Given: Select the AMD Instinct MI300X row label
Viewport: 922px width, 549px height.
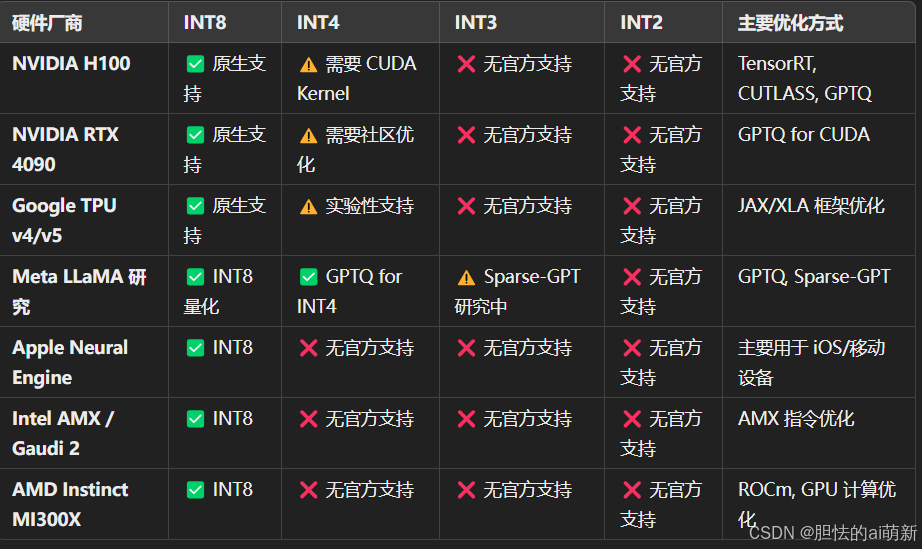Looking at the screenshot, I should point(70,504).
